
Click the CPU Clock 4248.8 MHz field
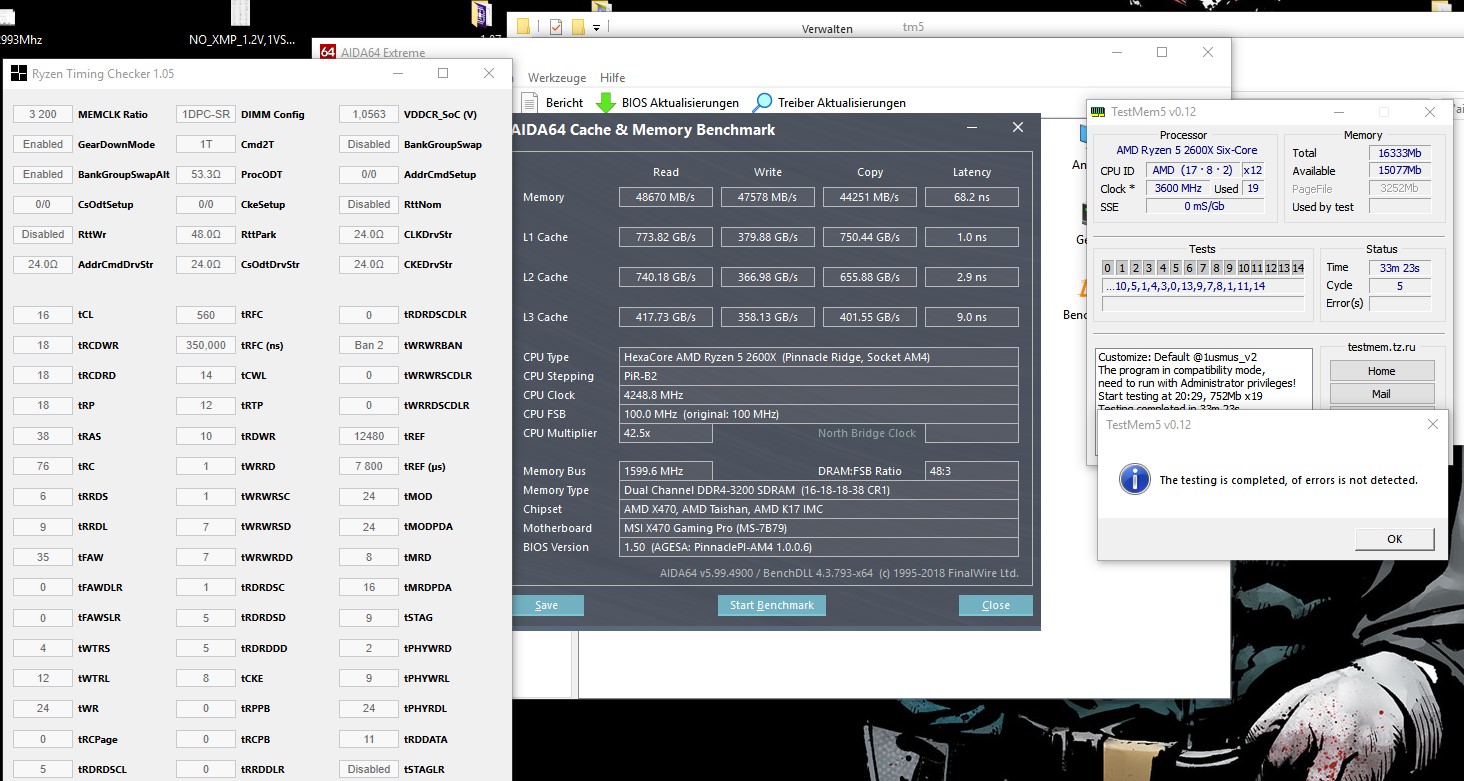coord(818,395)
